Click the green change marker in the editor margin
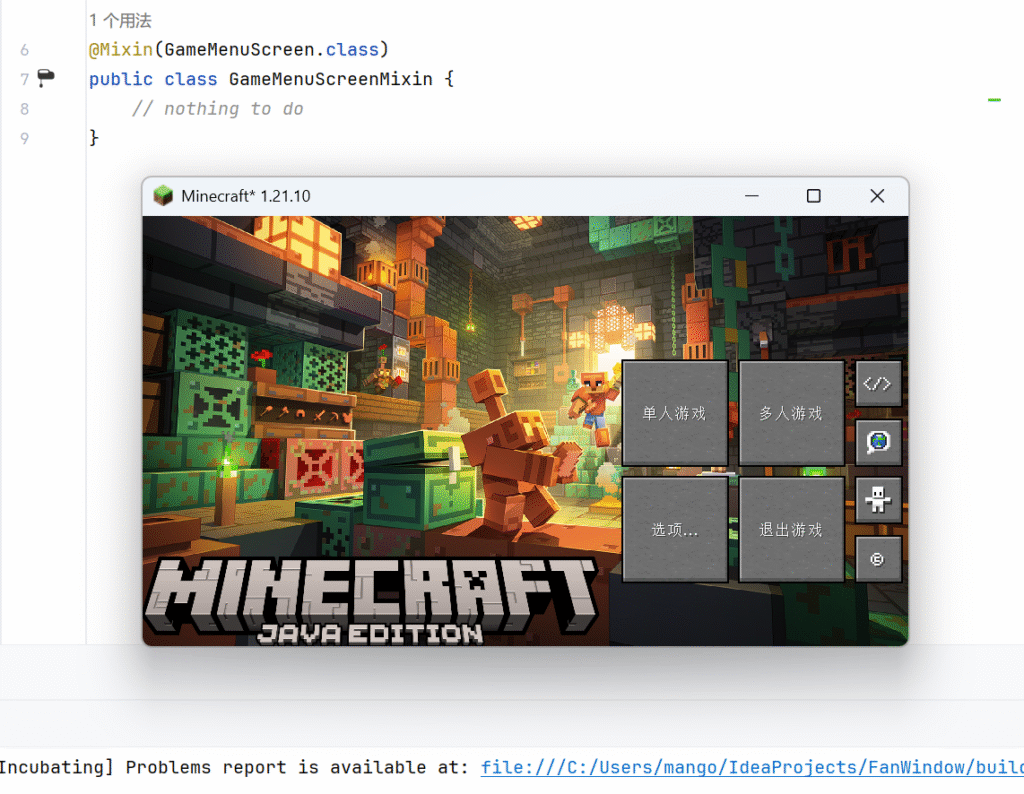The image size is (1024, 794). [993, 100]
